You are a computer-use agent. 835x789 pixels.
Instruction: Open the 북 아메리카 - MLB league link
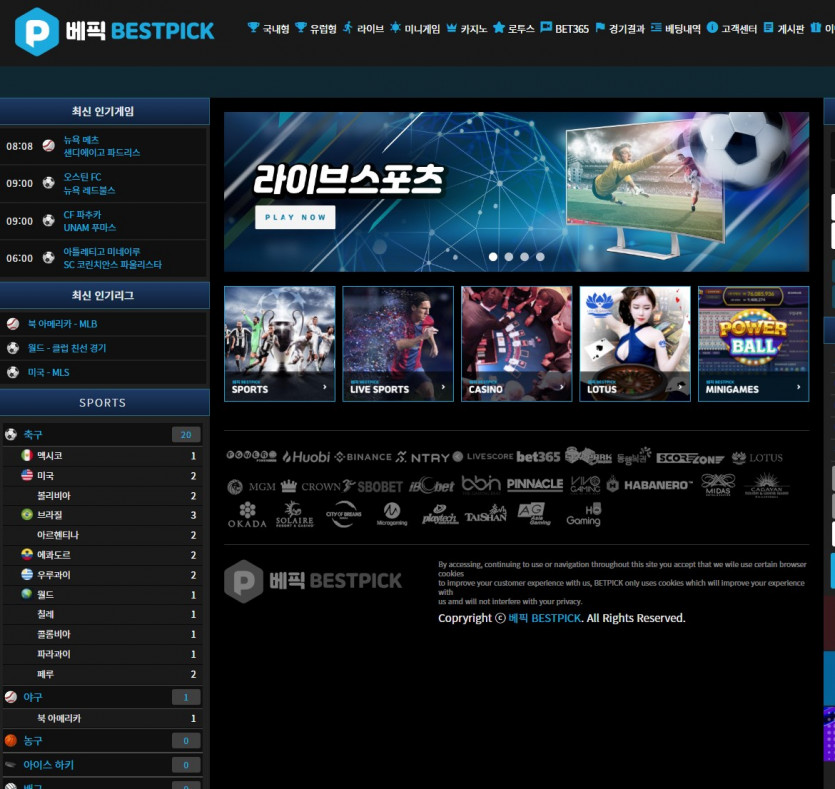[62, 324]
